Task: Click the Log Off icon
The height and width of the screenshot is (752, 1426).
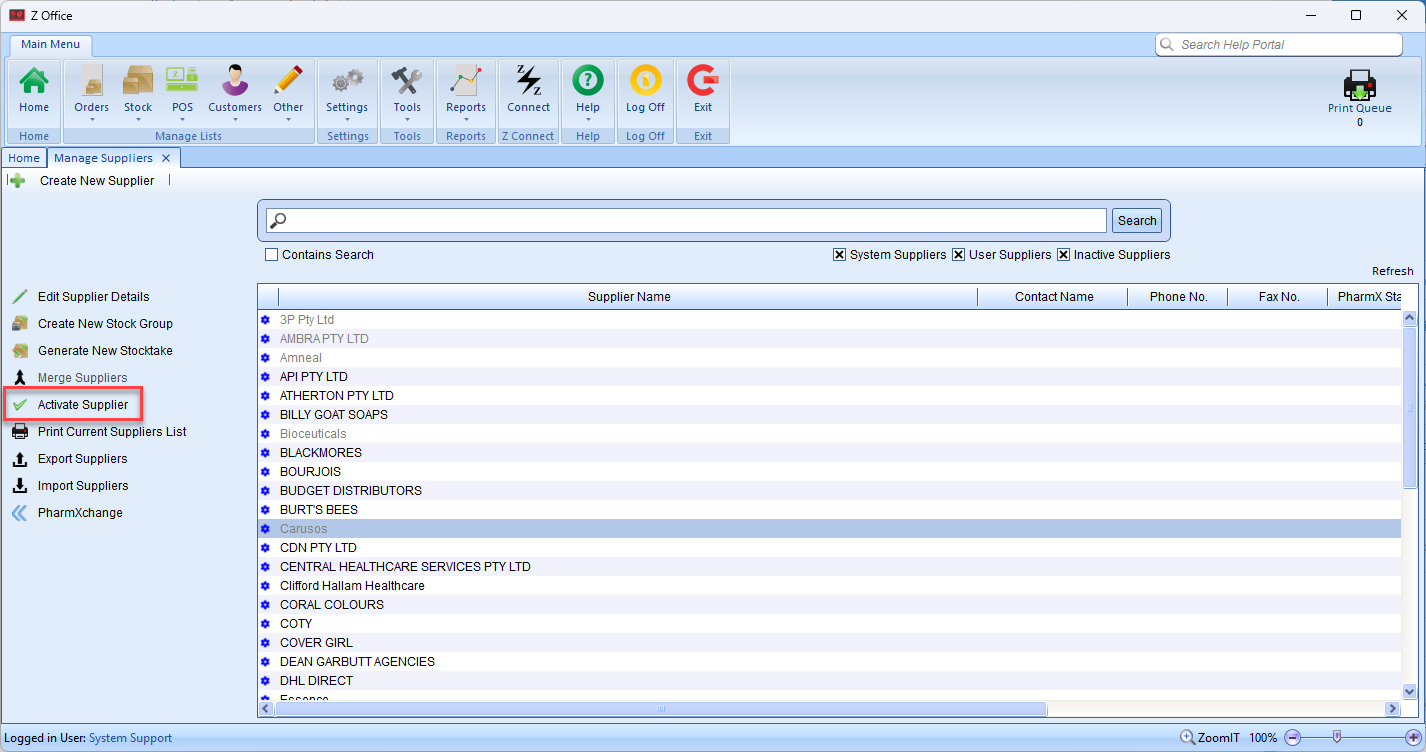Action: (645, 81)
